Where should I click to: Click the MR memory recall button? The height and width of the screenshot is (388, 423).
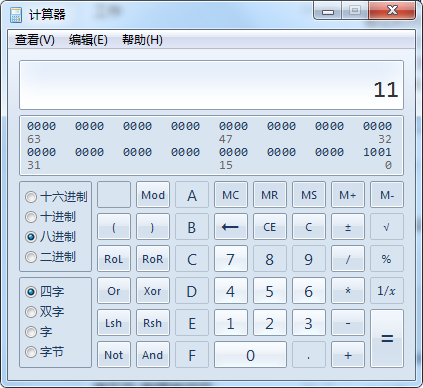(x=270, y=195)
